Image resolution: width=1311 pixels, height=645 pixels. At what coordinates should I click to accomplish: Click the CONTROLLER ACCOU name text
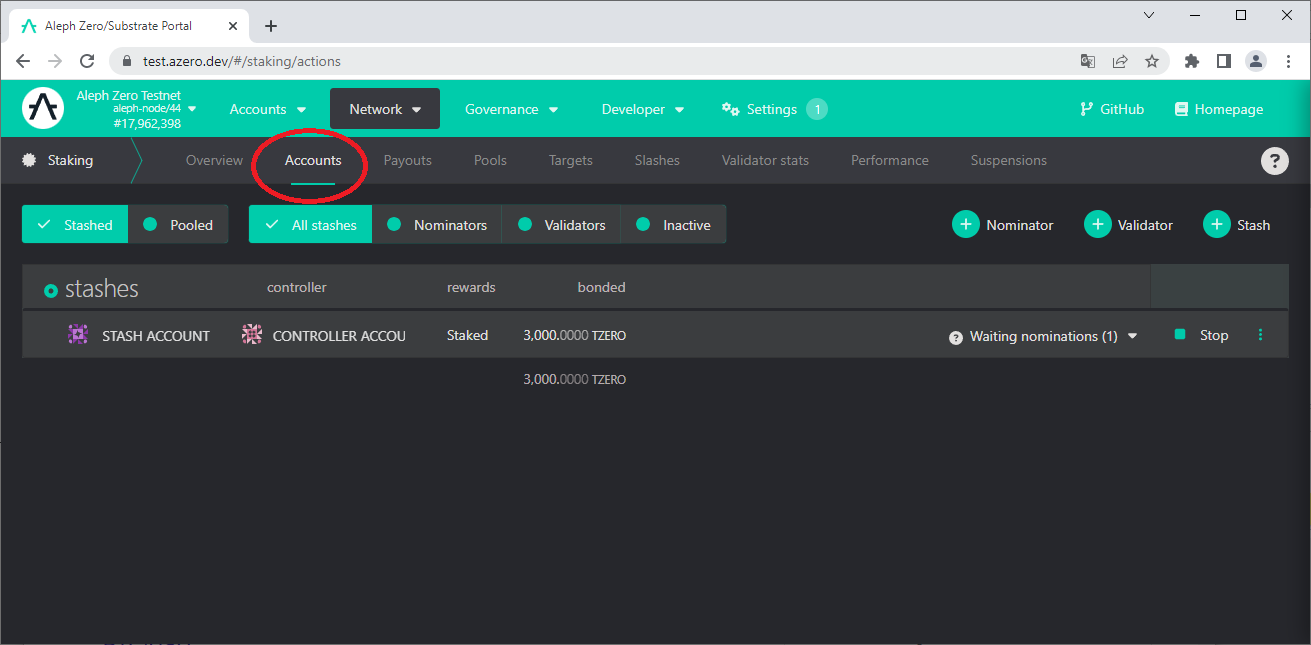(339, 336)
